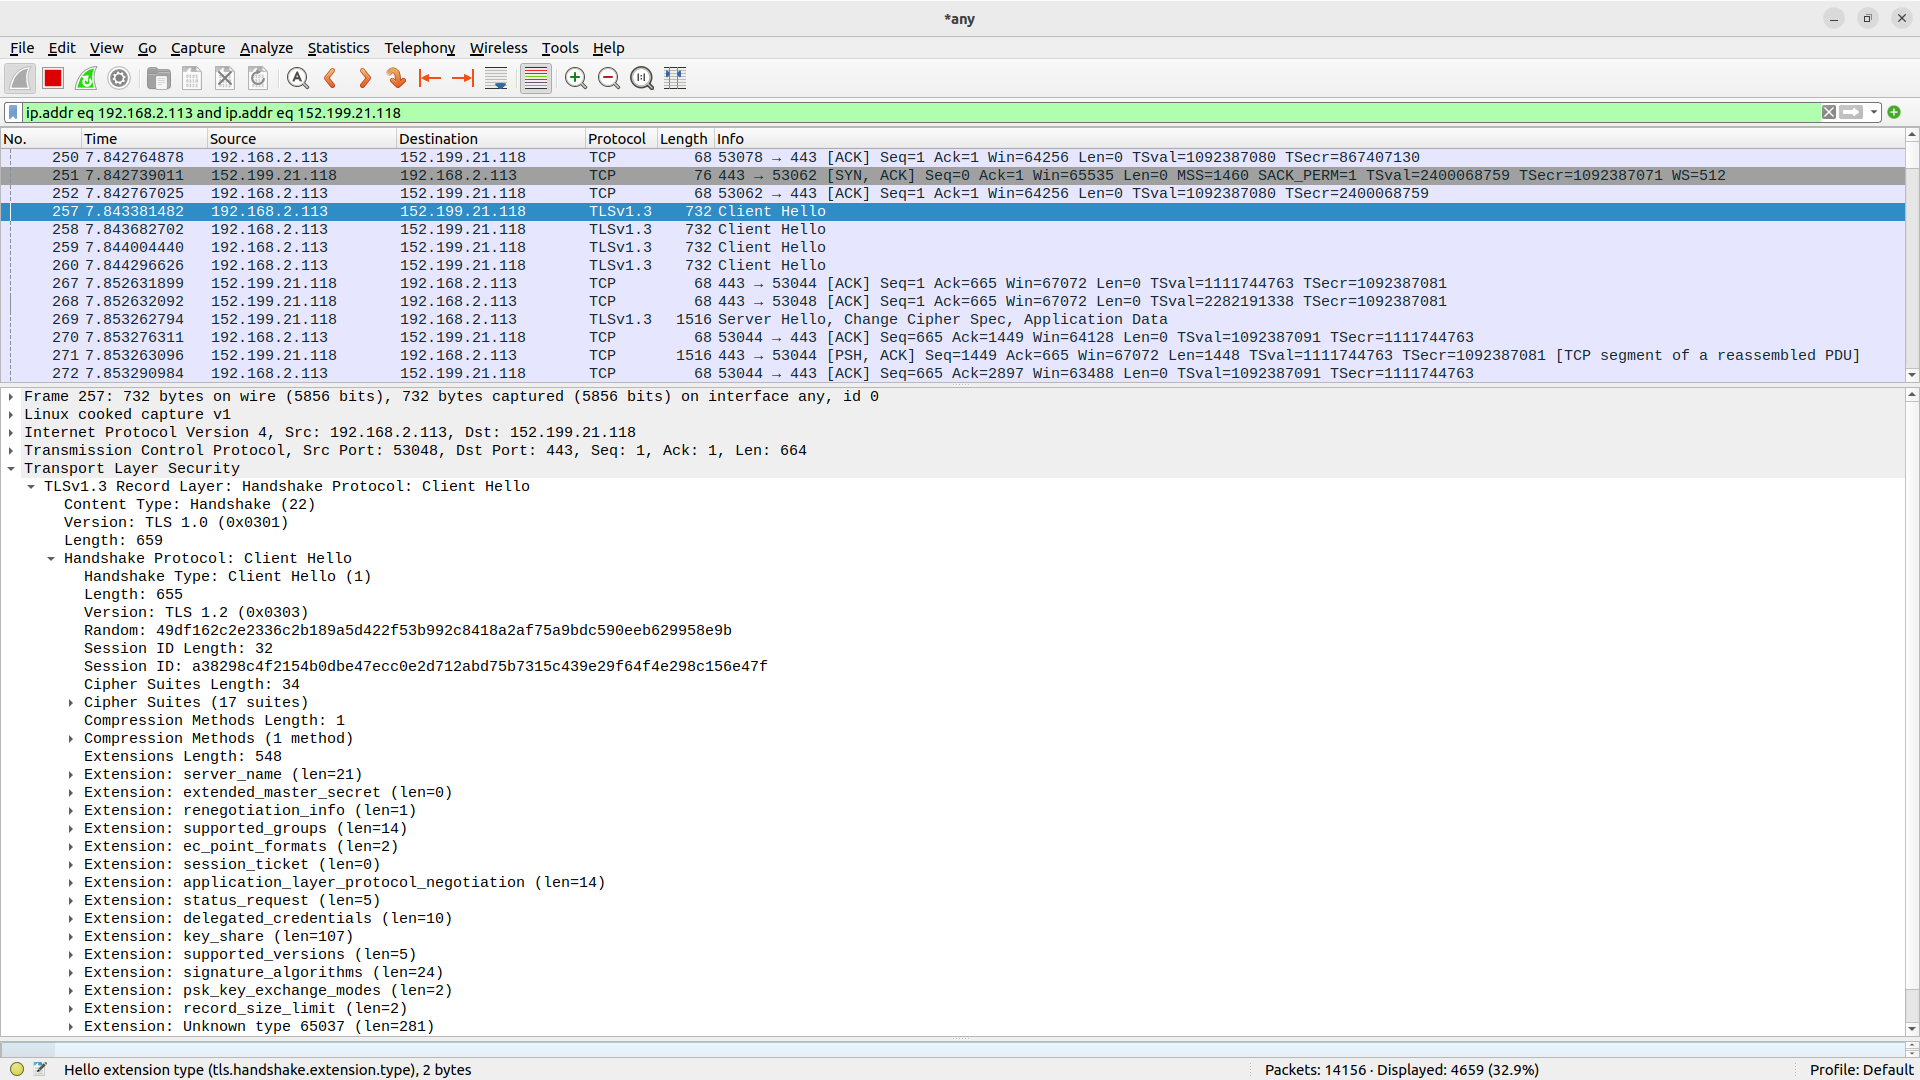Viewport: 1920px width, 1080px height.
Task: Jump to the last packet
Action: pos(463,78)
